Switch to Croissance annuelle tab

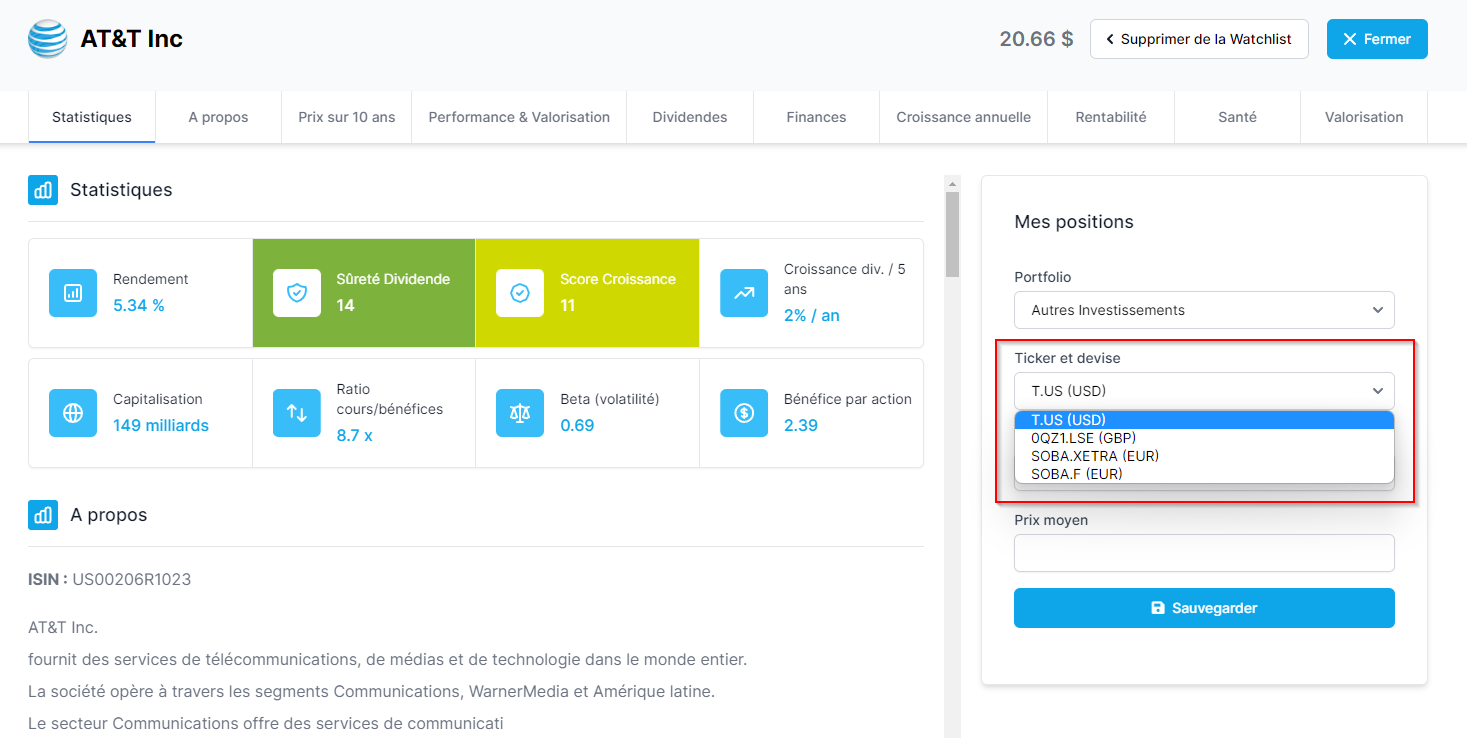click(963, 117)
